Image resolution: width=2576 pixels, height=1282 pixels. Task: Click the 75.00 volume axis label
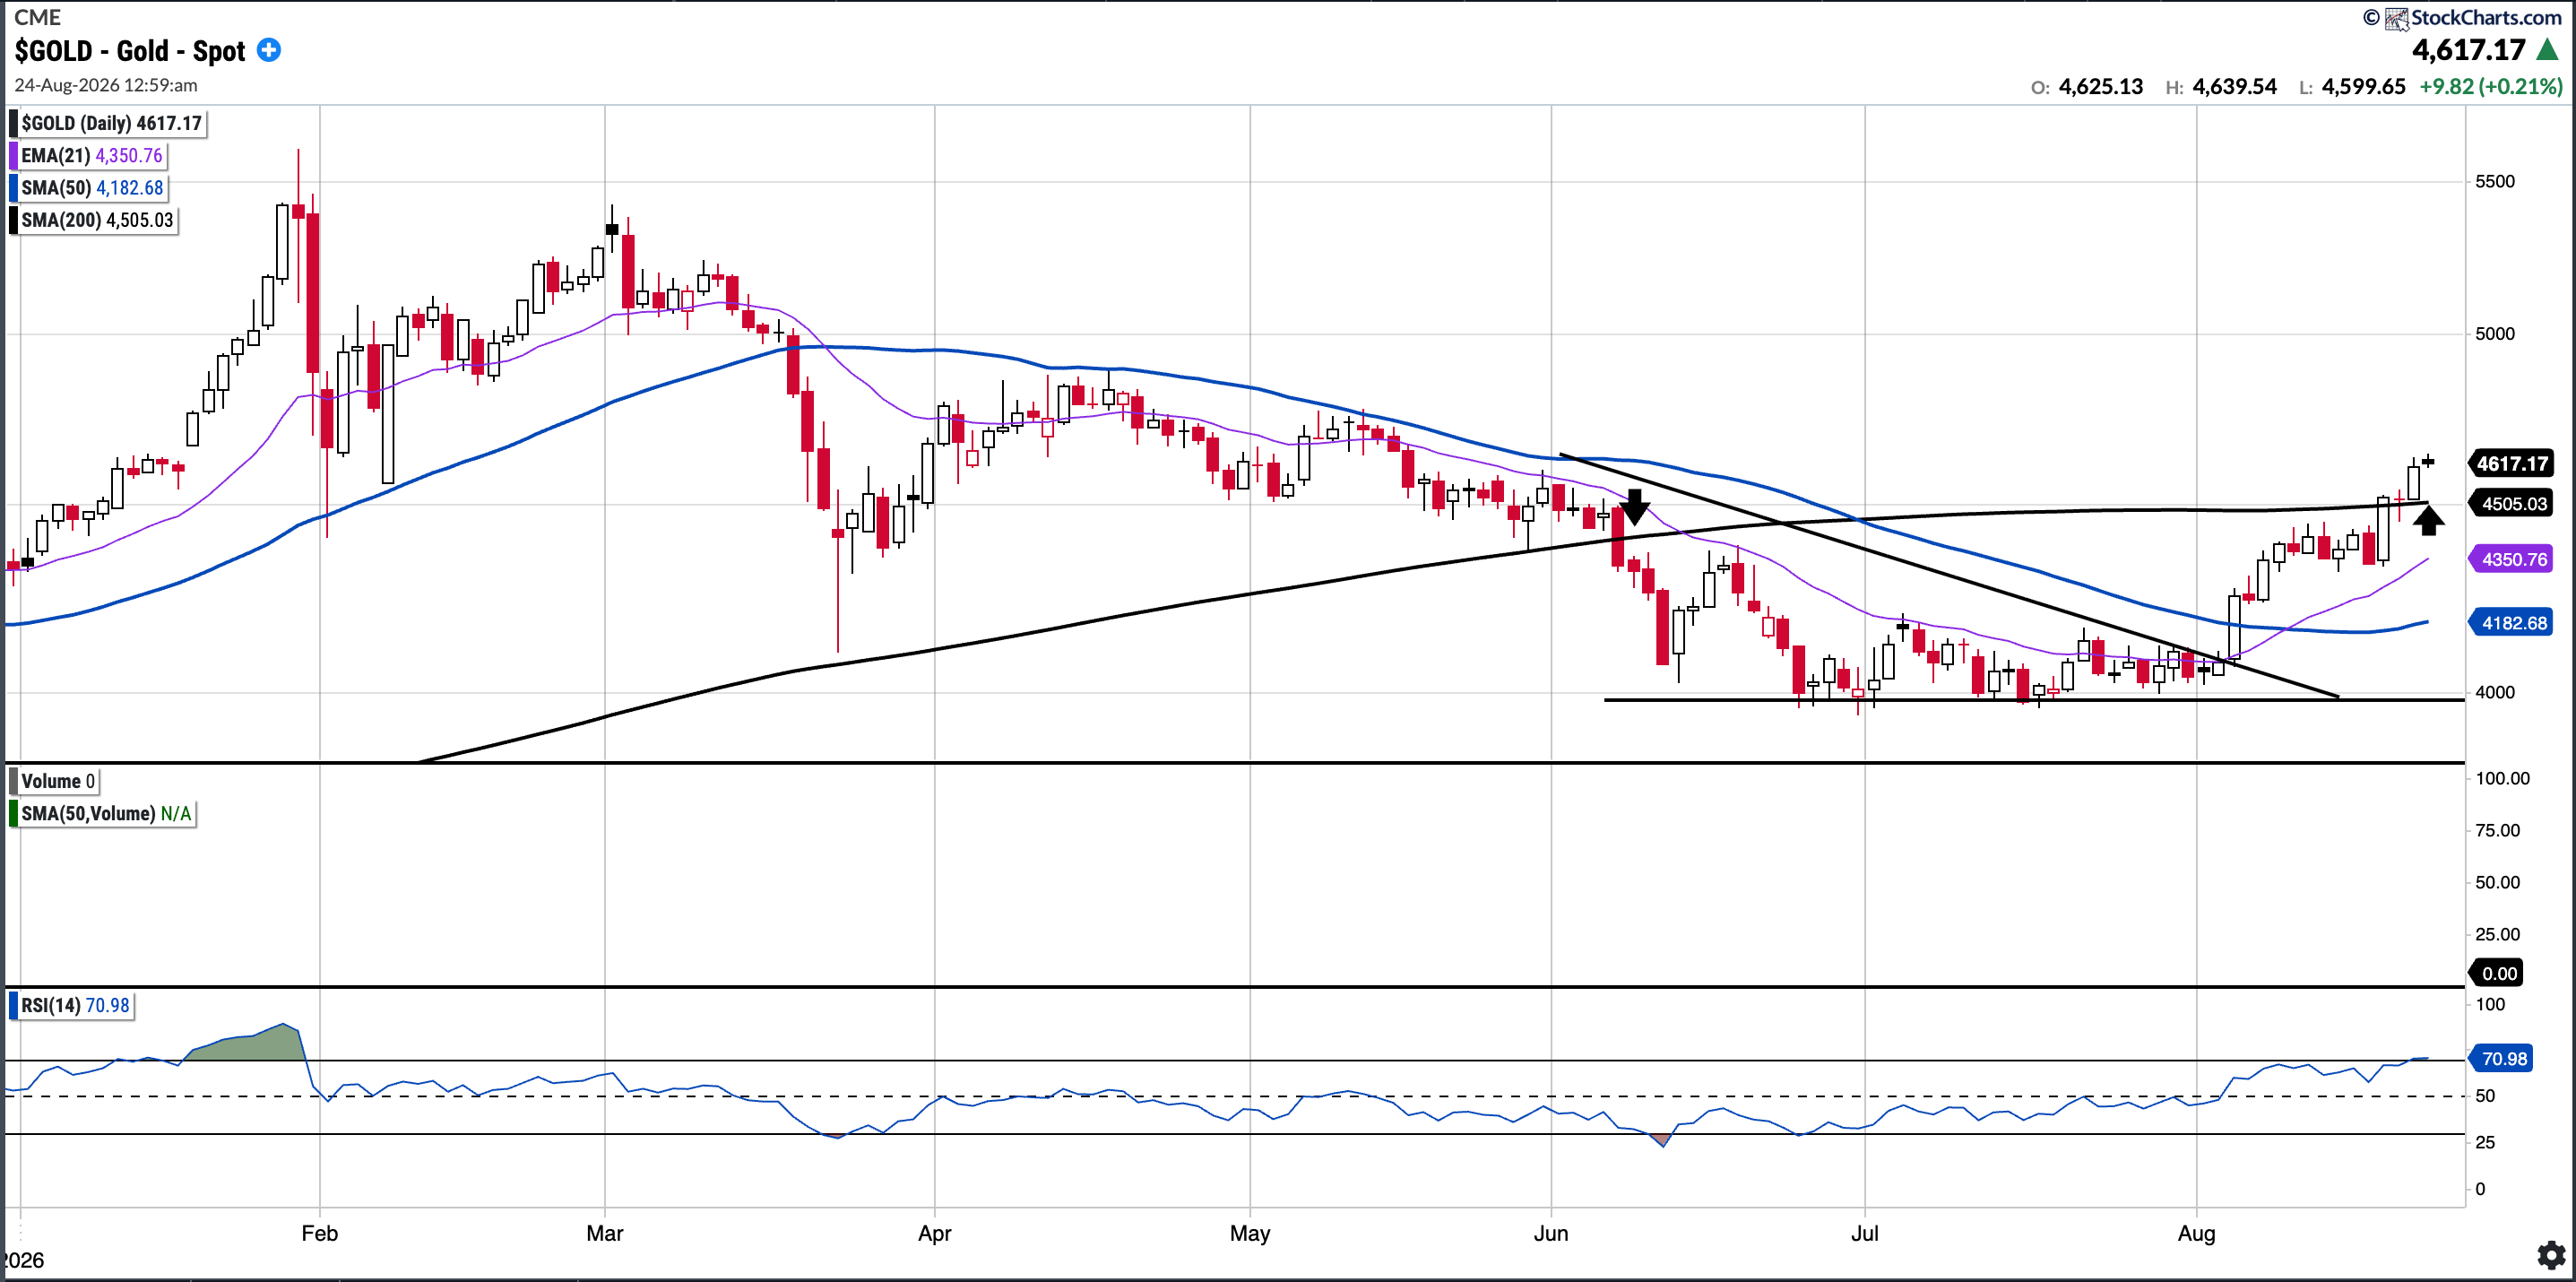(2497, 830)
